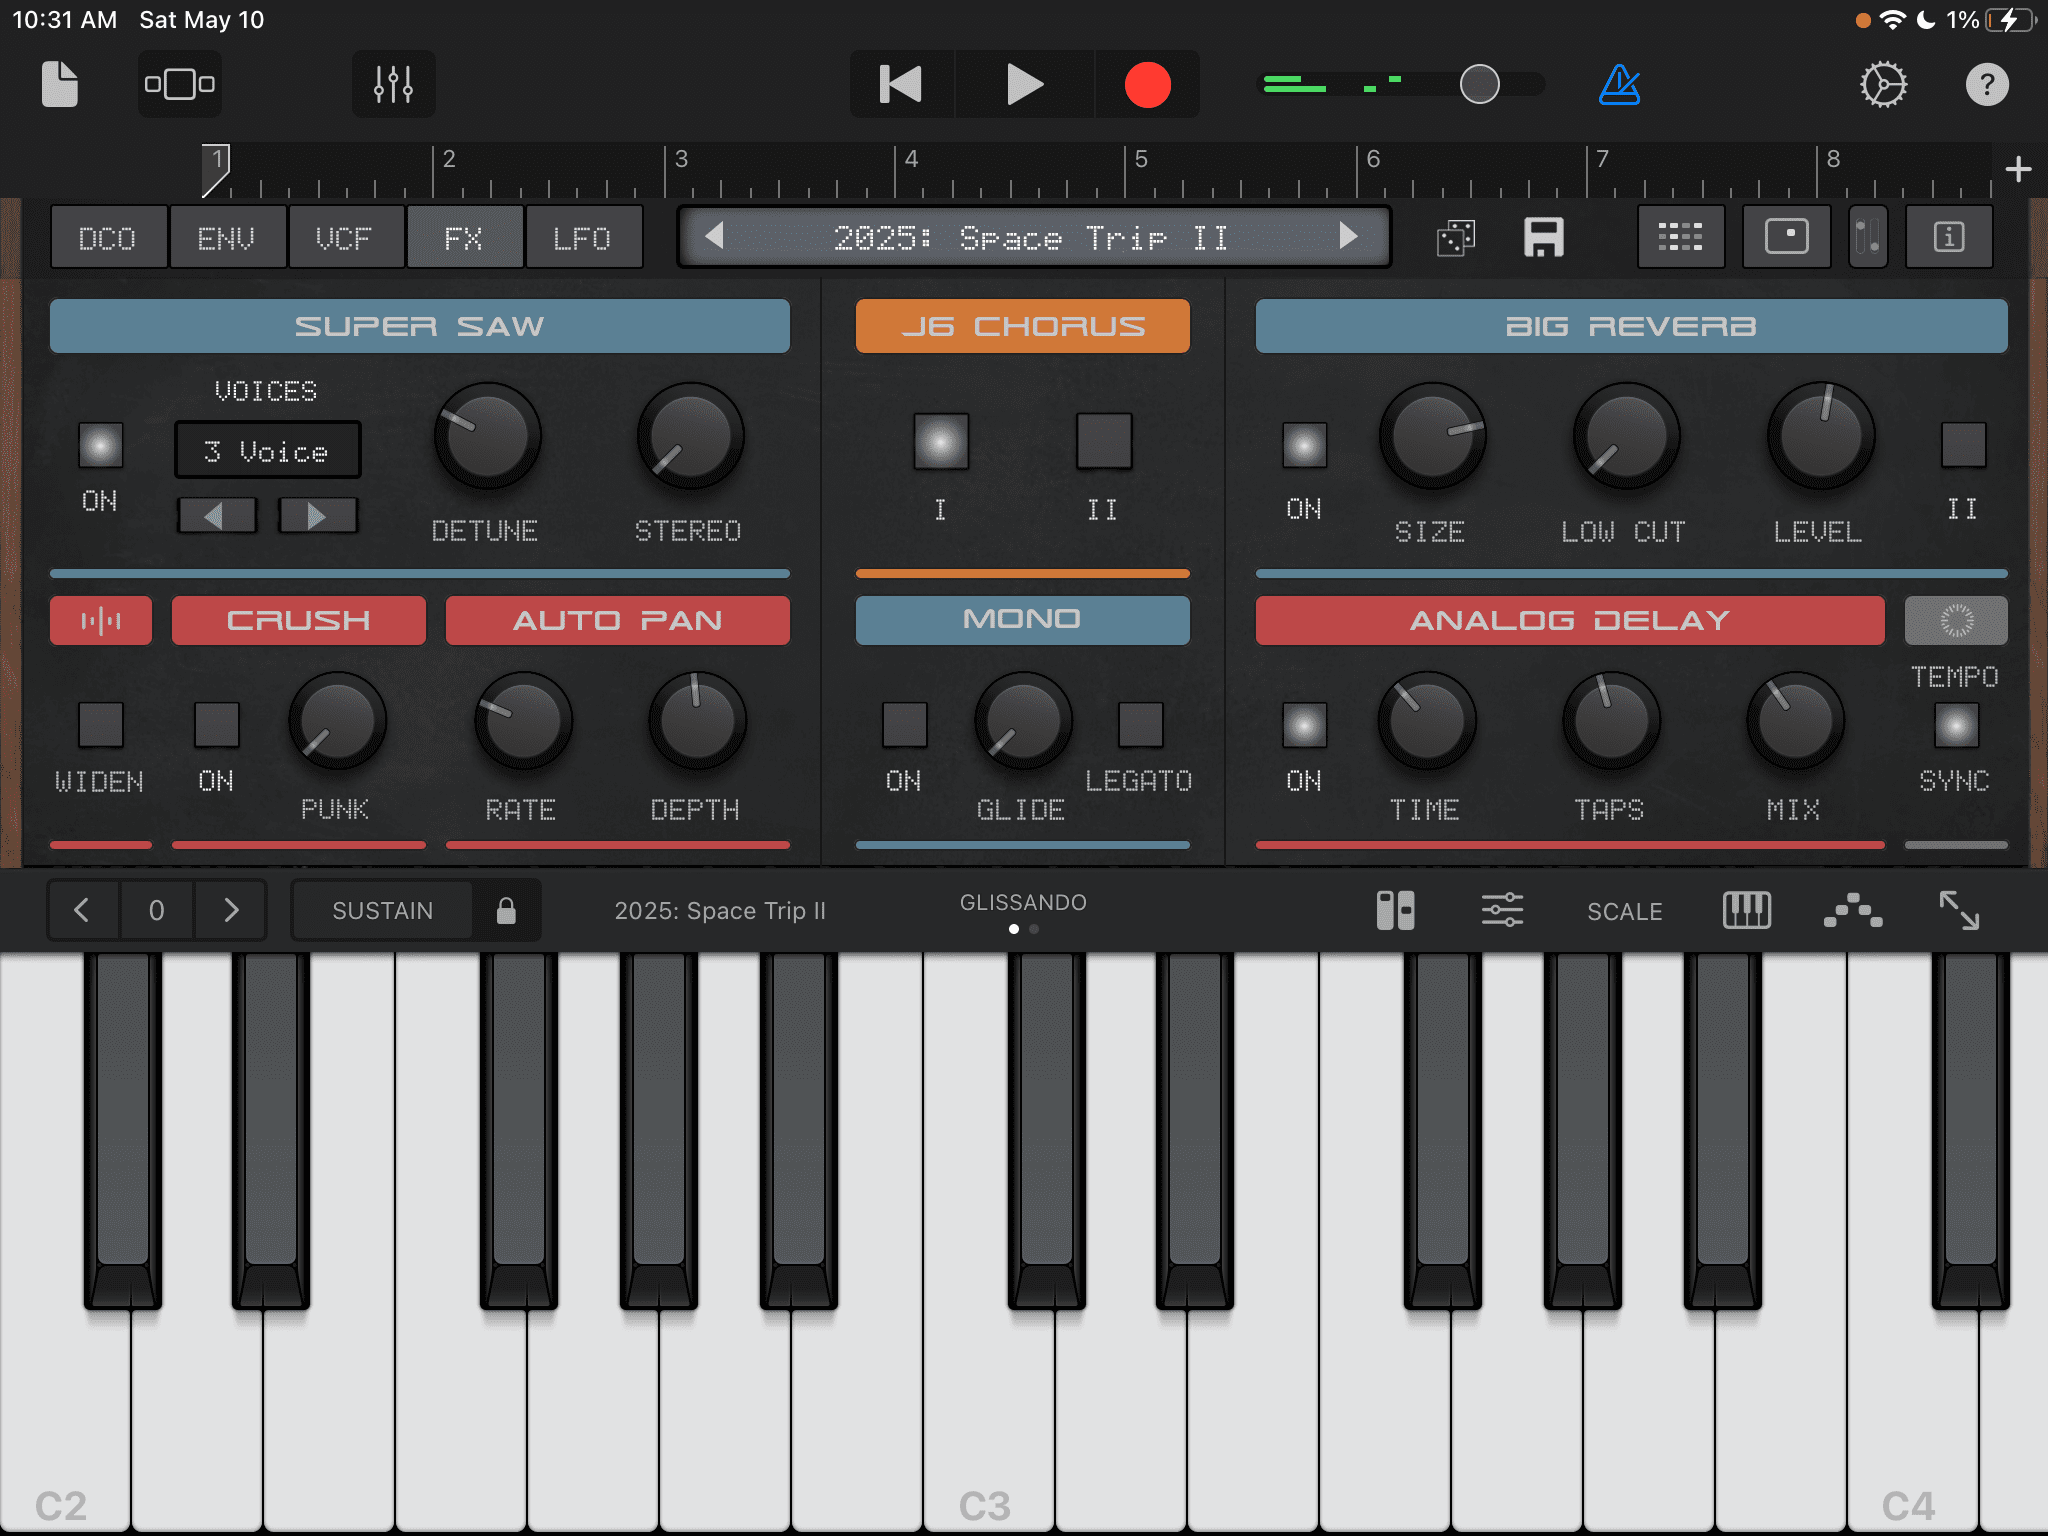Viewport: 2048px width, 1536px height.
Task: Shift keyboard octave up
Action: coord(231,910)
